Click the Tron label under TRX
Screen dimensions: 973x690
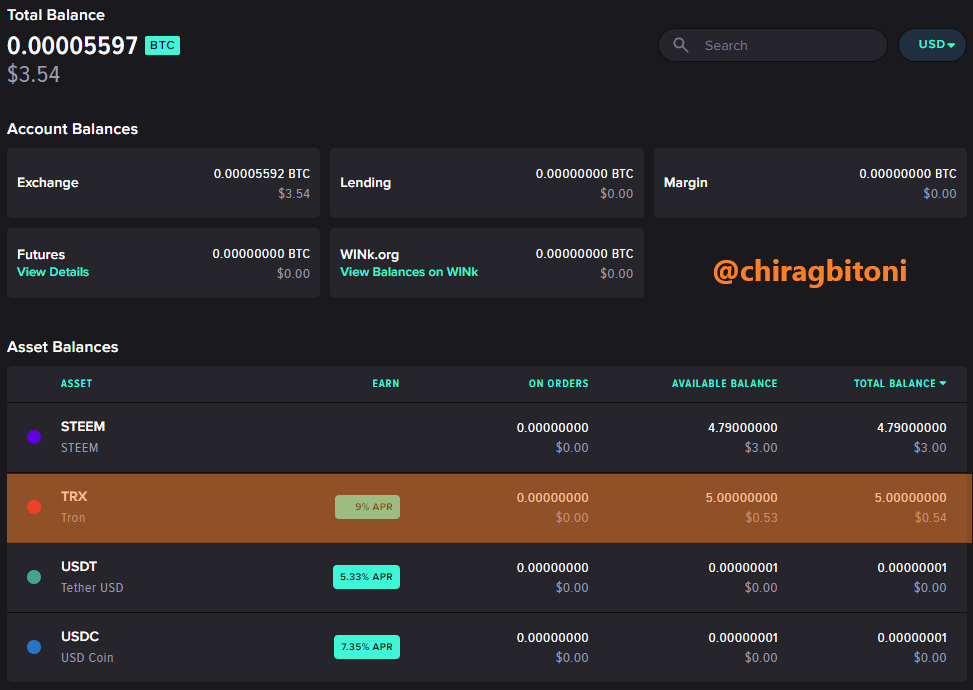tap(73, 518)
